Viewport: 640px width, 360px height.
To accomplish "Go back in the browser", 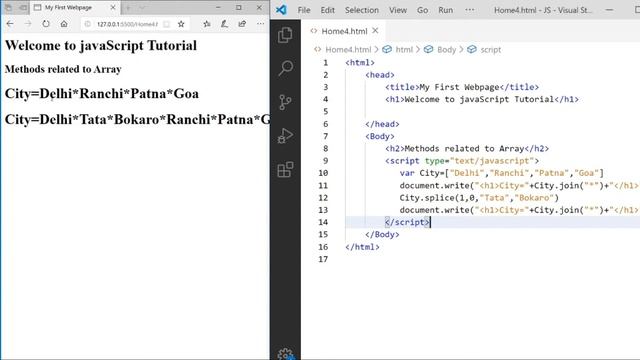I will [x=10, y=24].
